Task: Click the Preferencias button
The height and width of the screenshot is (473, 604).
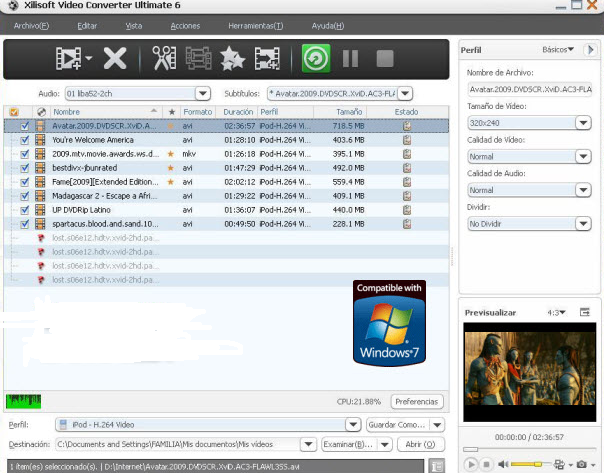Action: (x=417, y=401)
